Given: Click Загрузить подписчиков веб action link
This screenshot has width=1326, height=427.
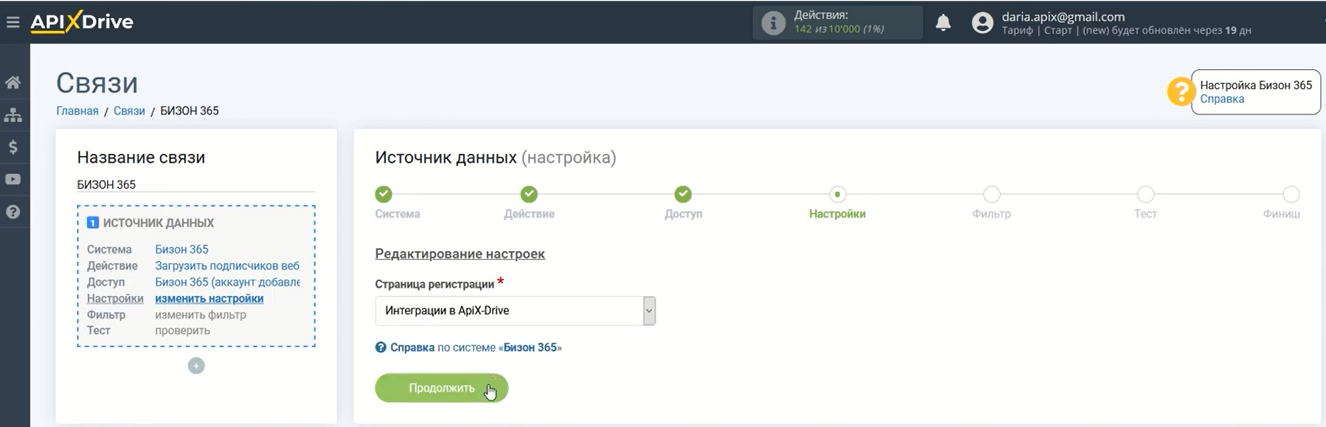Looking at the screenshot, I should tap(227, 266).
